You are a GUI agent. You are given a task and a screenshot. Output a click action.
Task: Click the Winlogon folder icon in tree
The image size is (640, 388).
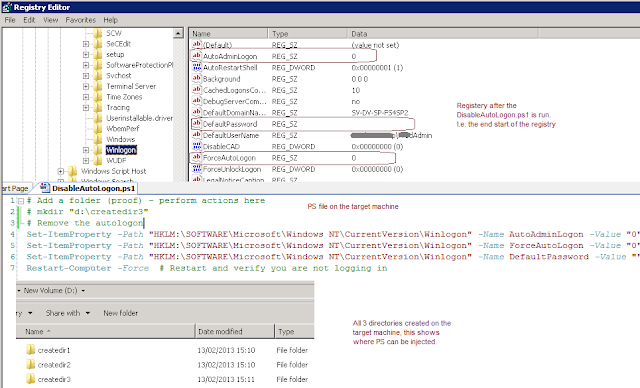click(x=98, y=150)
